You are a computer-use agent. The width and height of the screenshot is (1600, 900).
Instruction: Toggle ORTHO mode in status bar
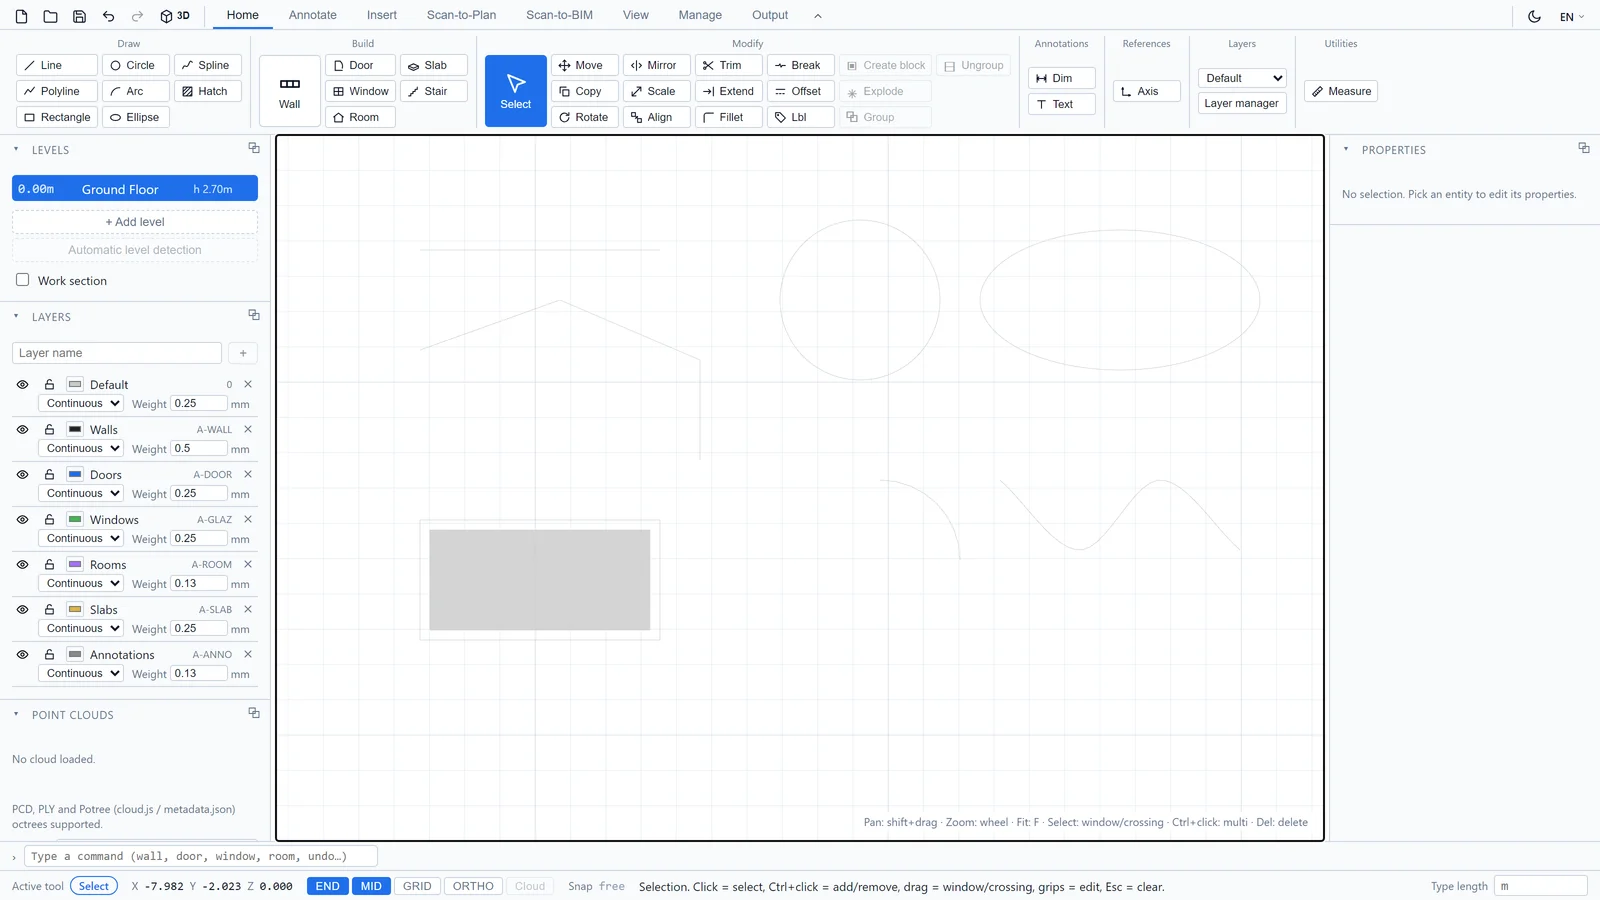point(473,886)
